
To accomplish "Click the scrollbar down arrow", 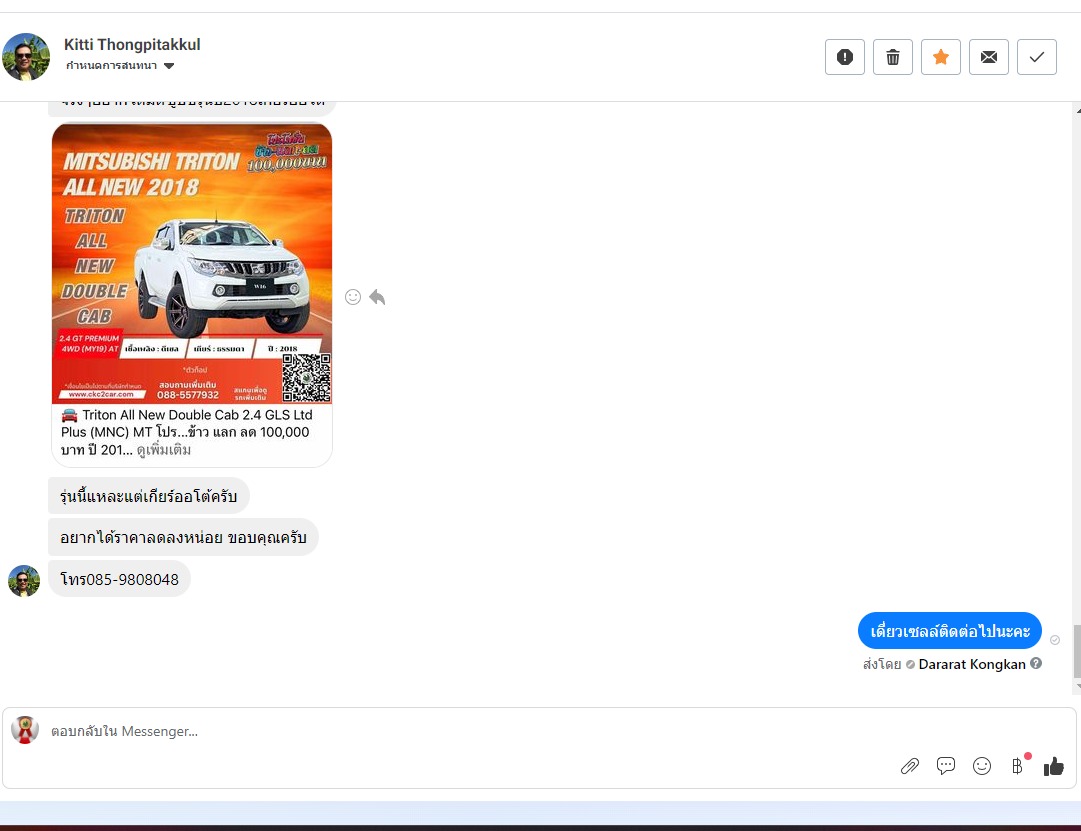I will [x=1077, y=687].
